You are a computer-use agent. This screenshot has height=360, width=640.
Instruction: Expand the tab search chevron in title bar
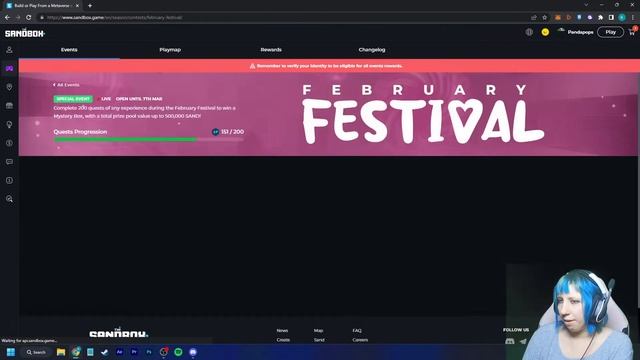[x=587, y=5]
